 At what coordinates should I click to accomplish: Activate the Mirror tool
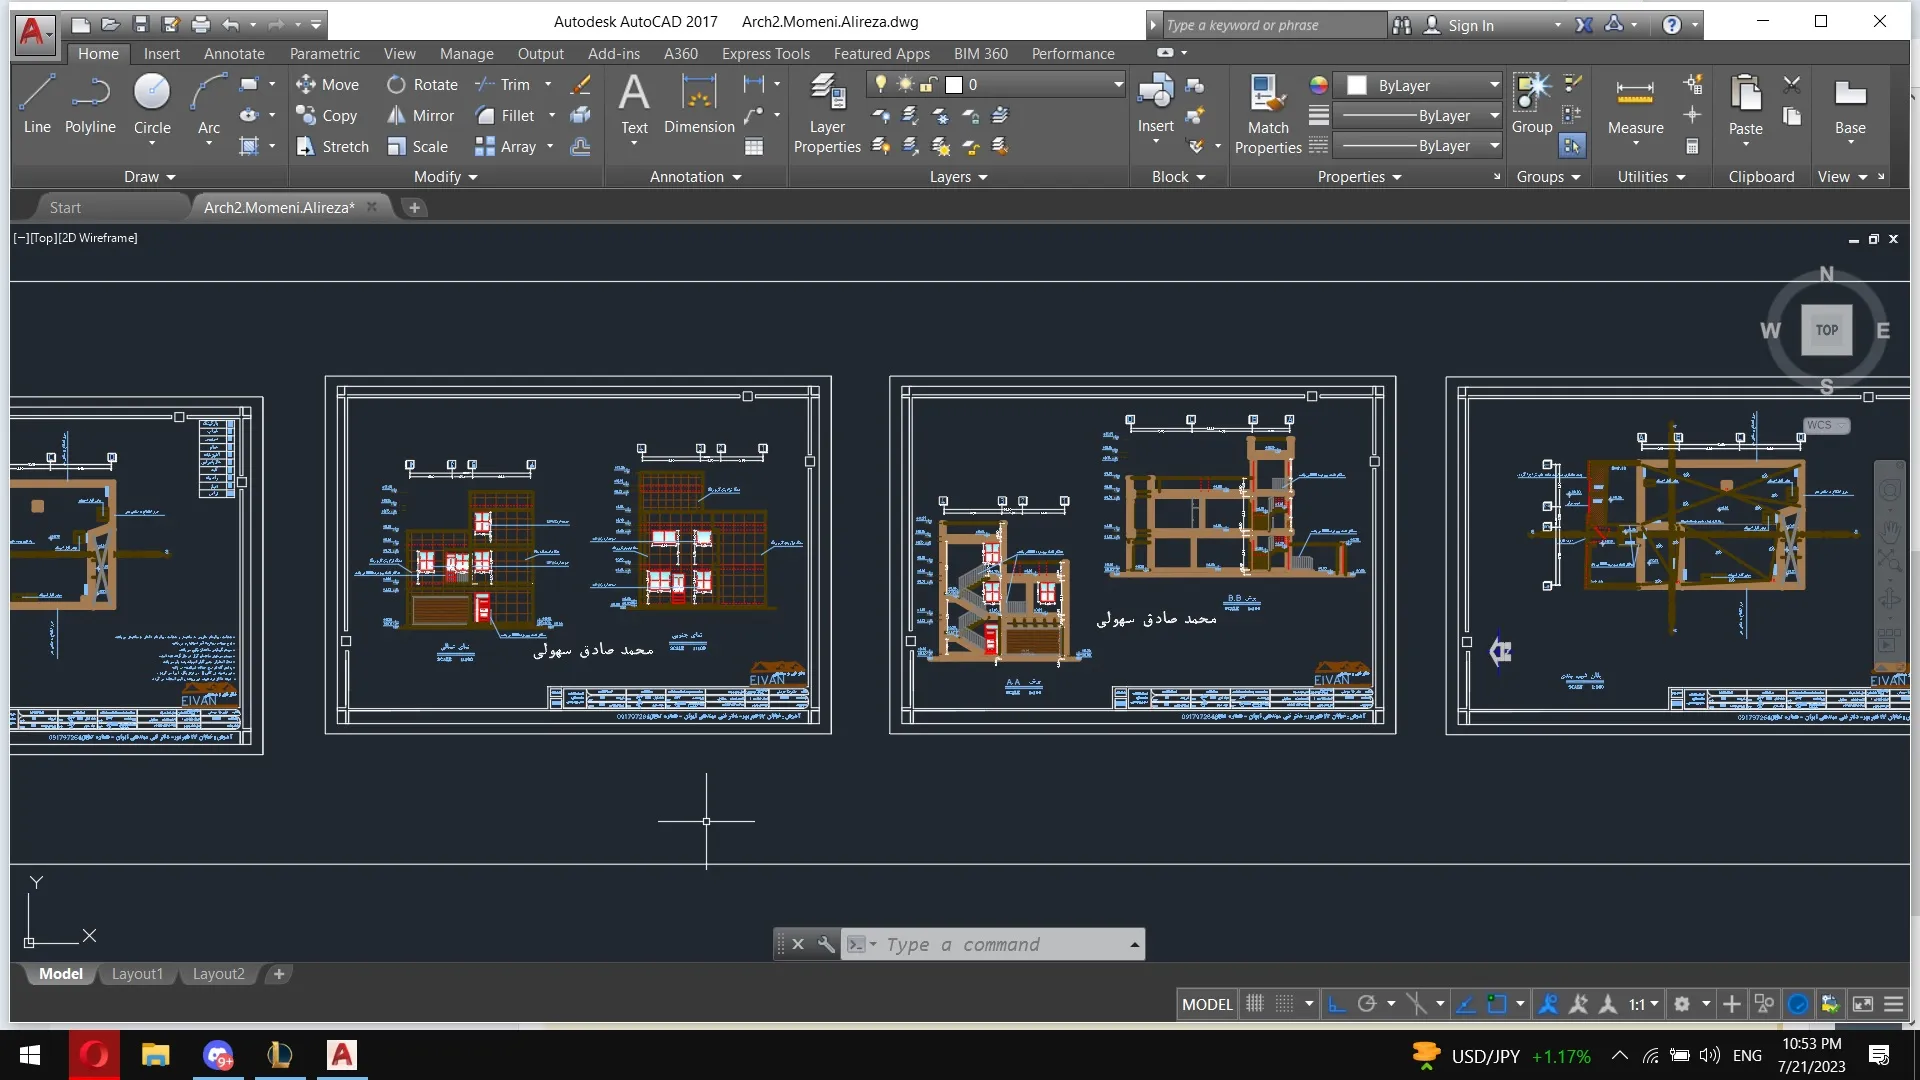[421, 116]
